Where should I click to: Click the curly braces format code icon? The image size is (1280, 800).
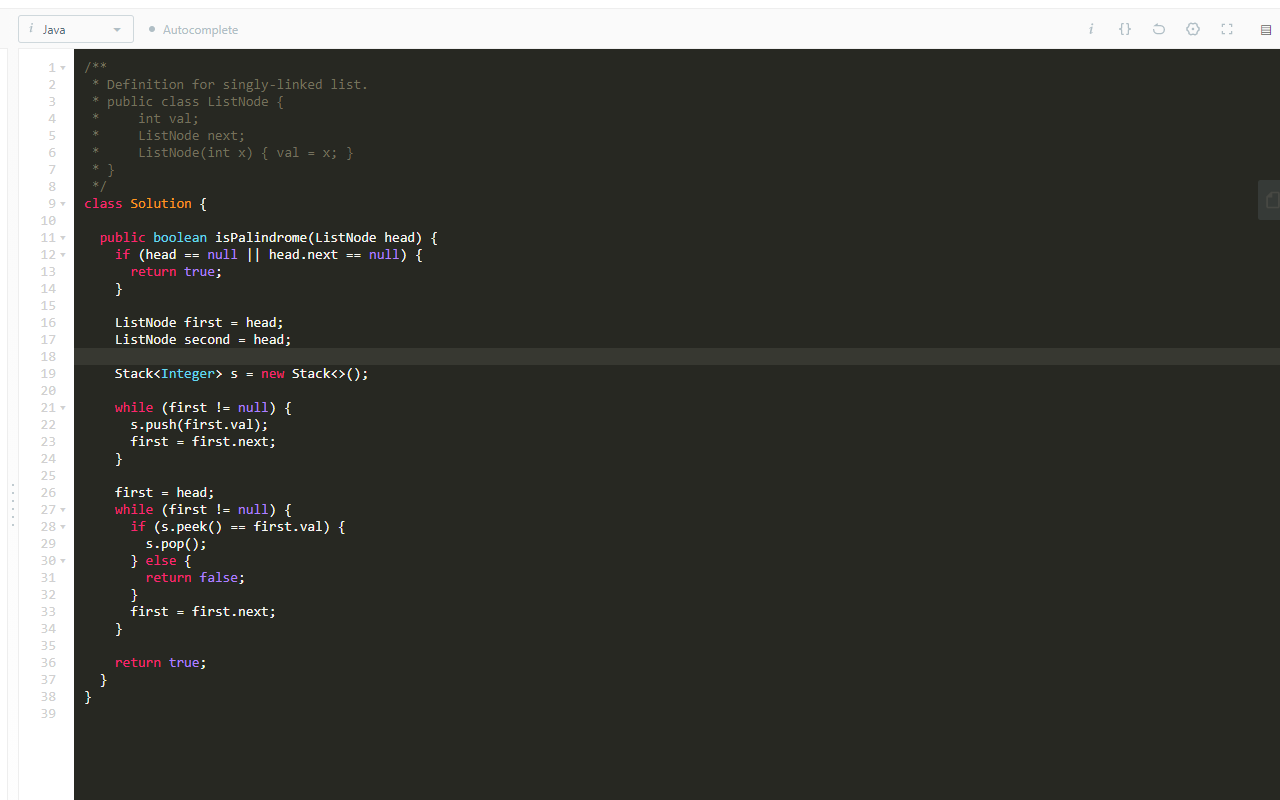1125,29
